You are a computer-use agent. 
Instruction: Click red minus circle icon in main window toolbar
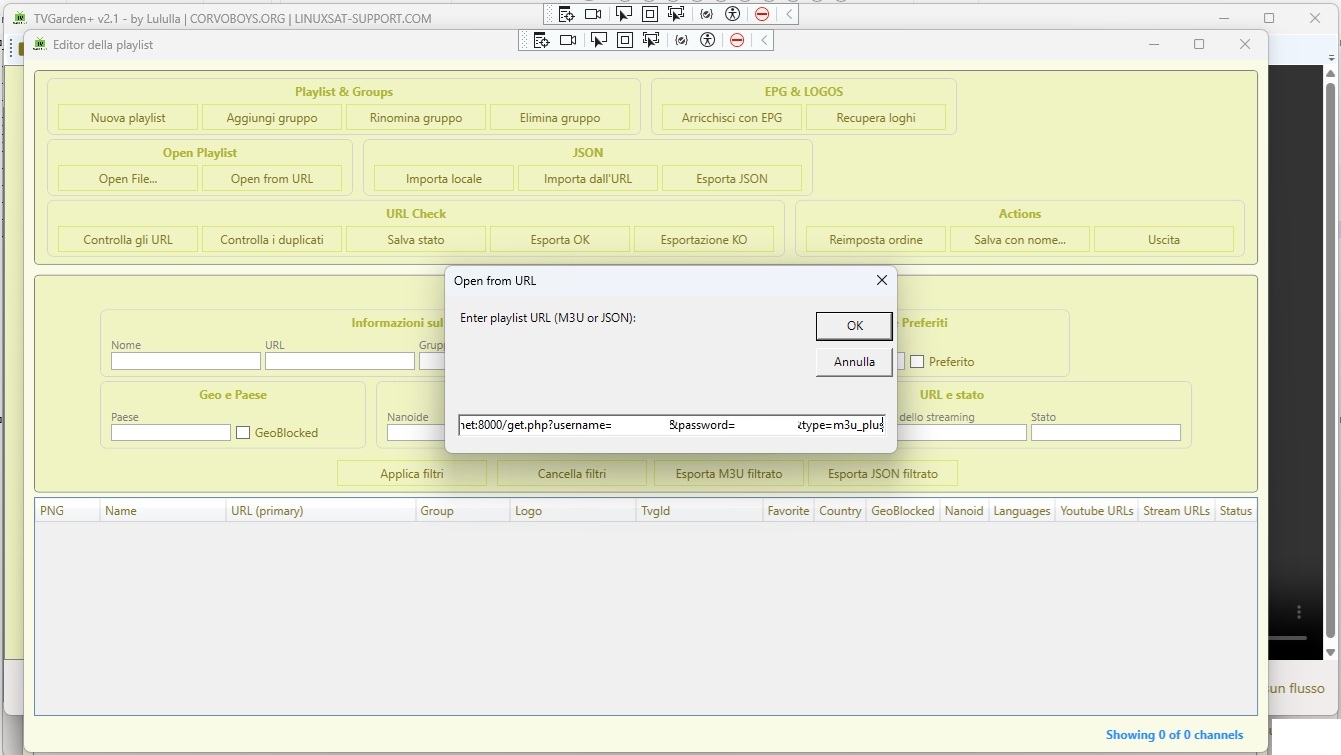pos(762,14)
